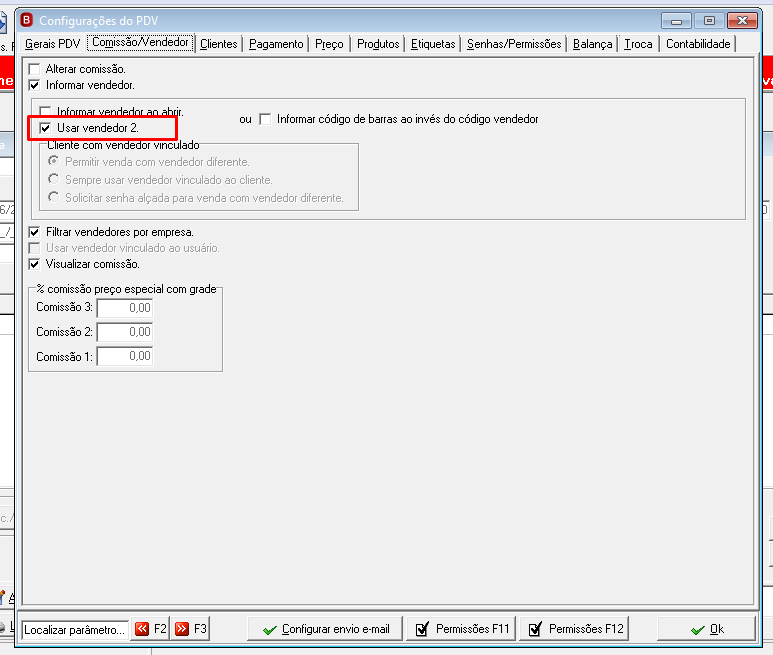
Task: Uncheck Usar vendedor 2 option
Action: point(45,128)
